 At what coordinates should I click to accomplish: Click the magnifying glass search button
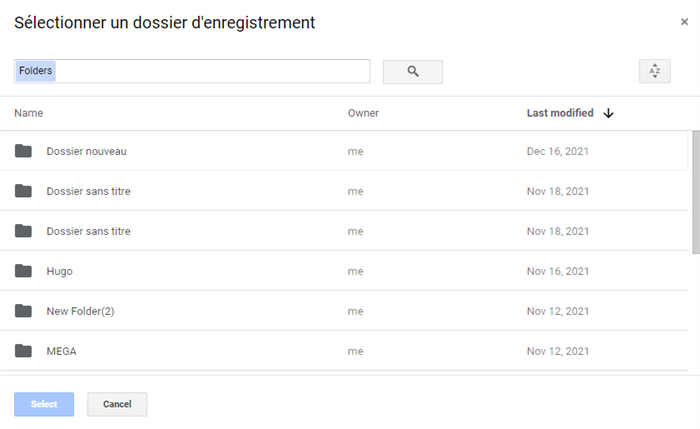coord(412,72)
